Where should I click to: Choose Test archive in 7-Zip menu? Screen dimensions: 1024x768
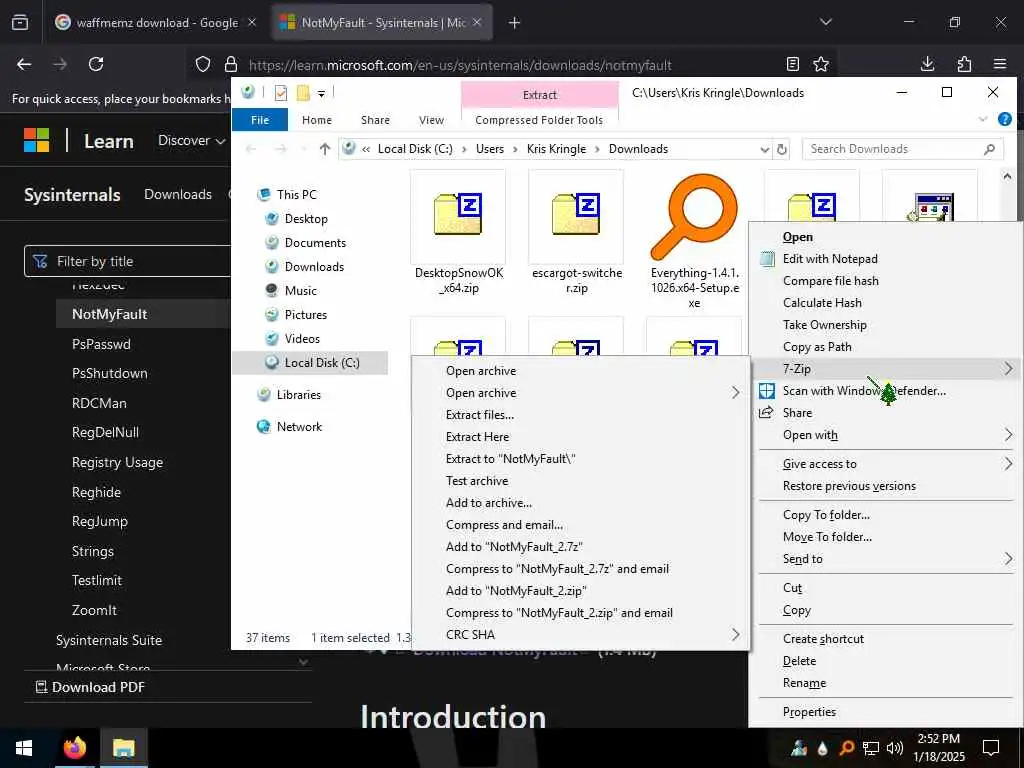(x=477, y=481)
